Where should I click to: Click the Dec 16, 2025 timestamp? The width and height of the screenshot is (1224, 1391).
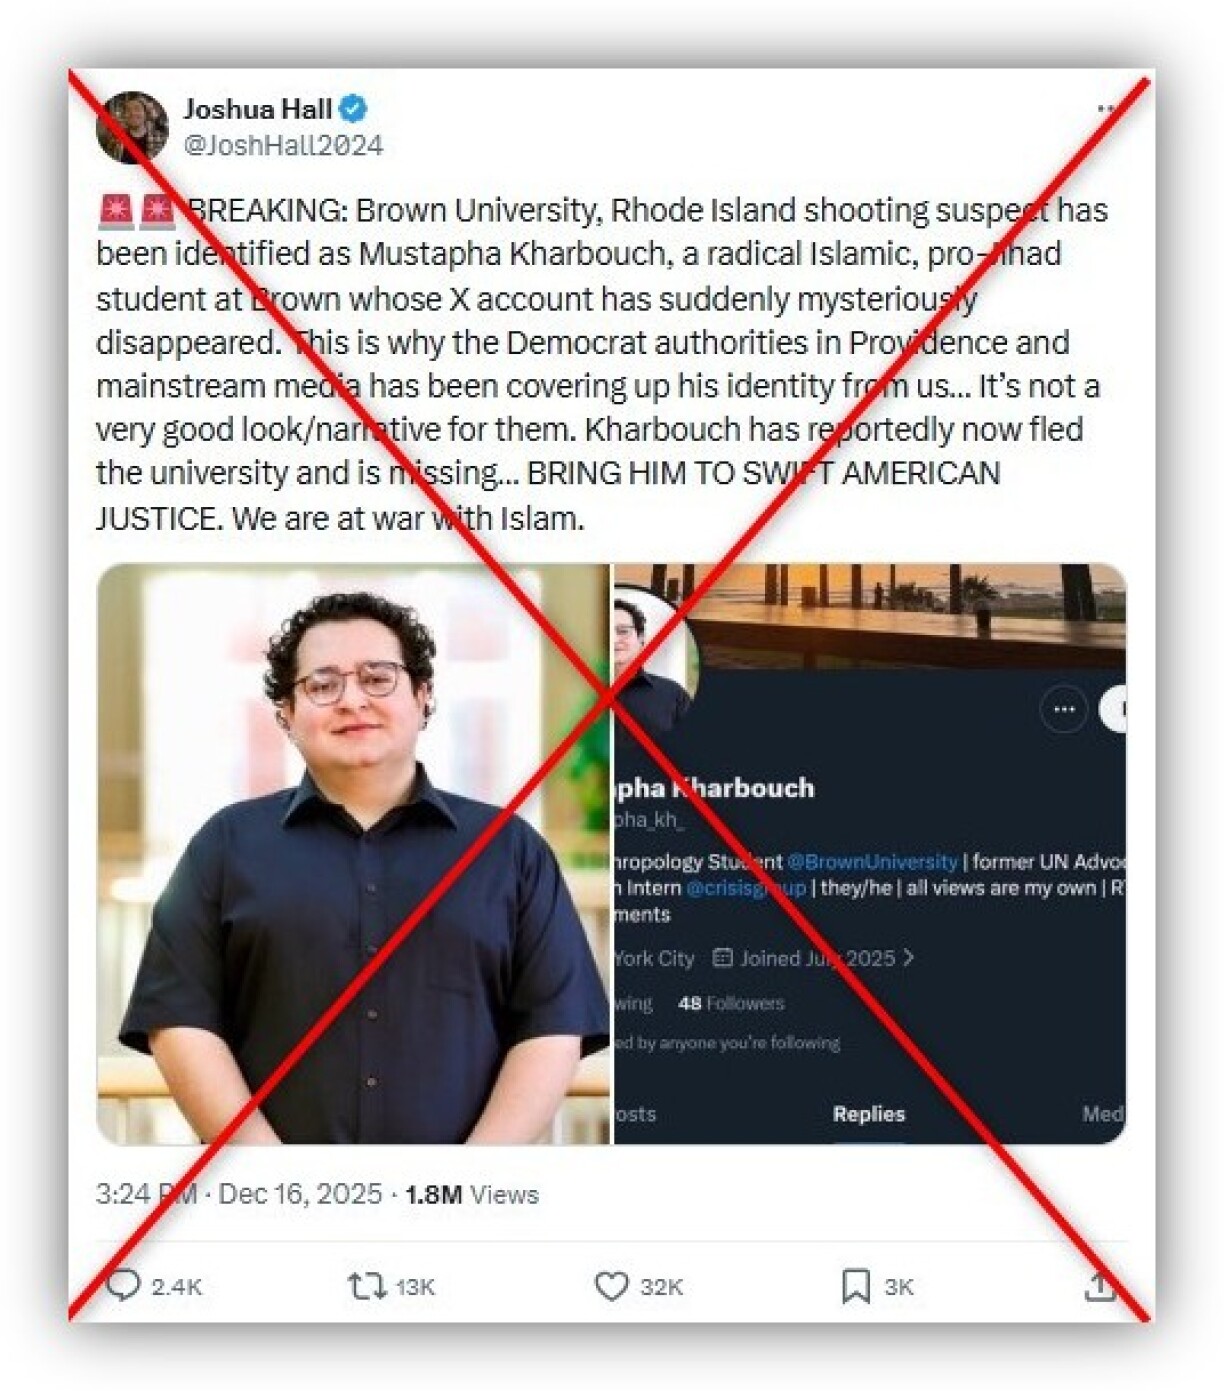300,1194
